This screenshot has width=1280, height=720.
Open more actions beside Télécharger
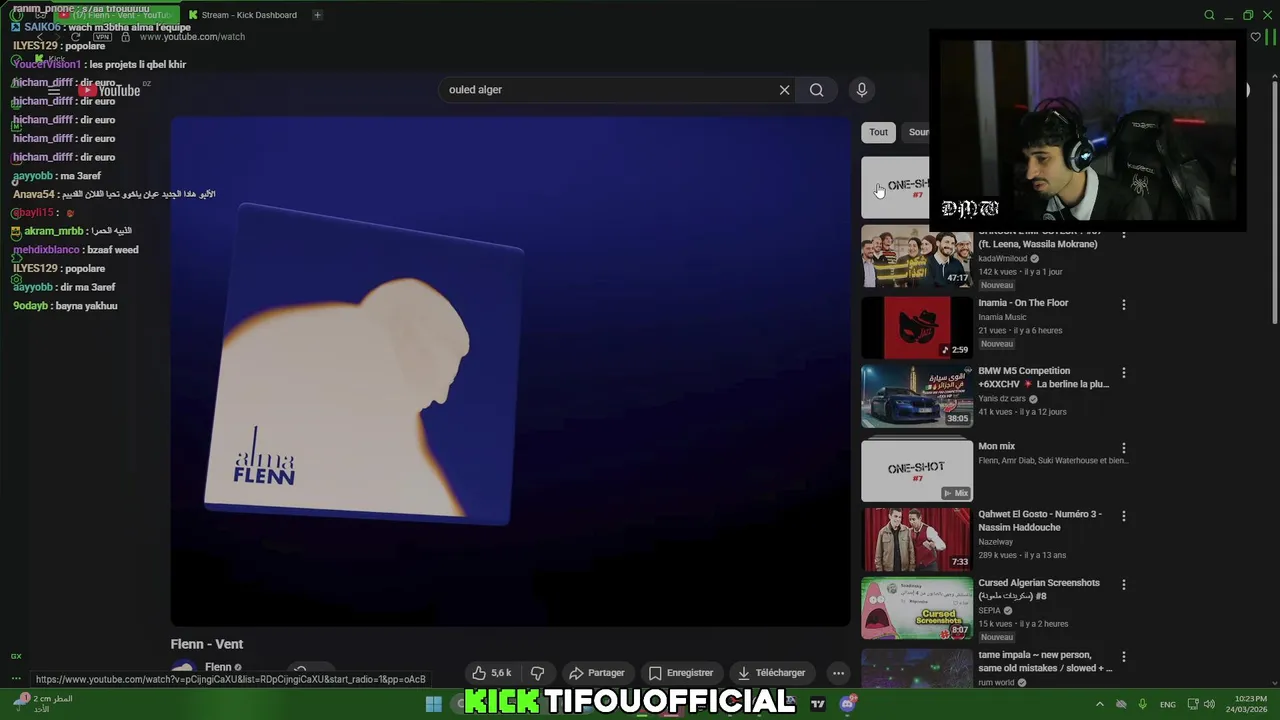click(838, 673)
